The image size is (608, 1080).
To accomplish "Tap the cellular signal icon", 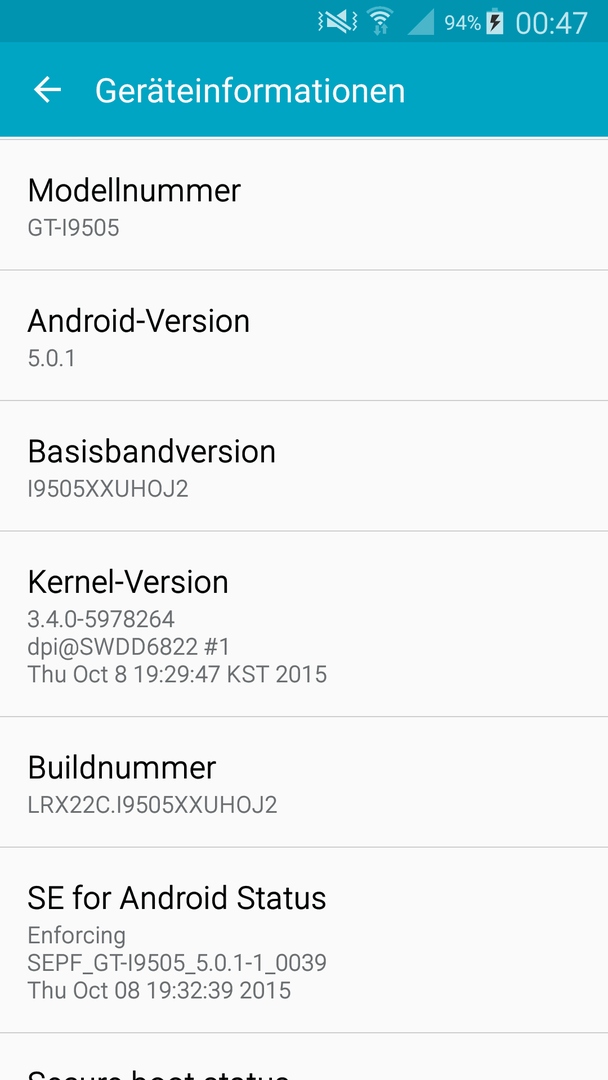I will click(x=421, y=22).
